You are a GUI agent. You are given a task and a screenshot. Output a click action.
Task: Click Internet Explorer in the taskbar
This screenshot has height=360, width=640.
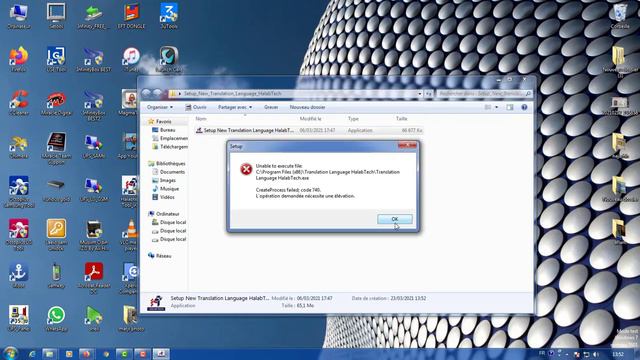click(x=32, y=354)
